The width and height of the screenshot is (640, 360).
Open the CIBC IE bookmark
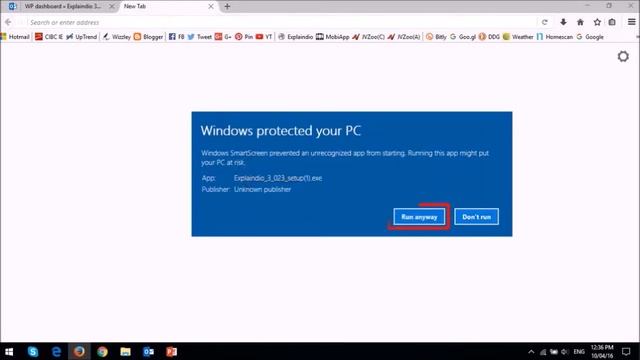(49, 37)
